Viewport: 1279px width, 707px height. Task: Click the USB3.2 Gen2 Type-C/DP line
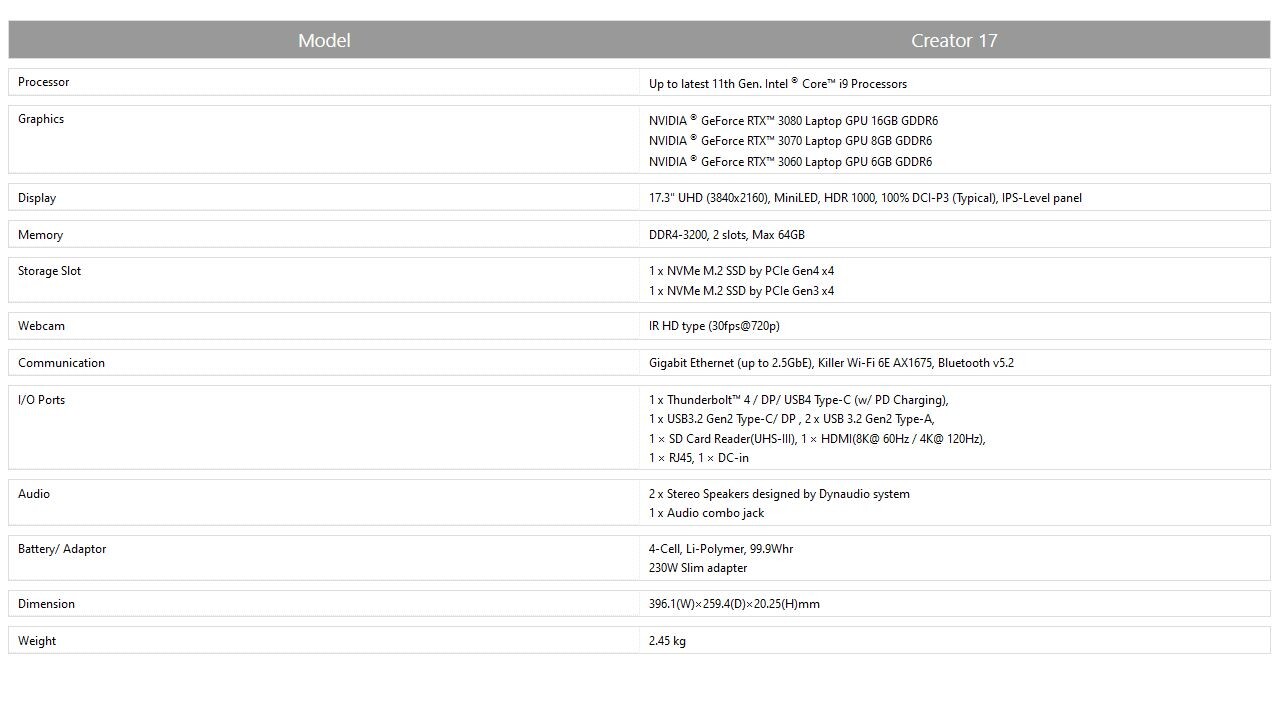click(792, 419)
